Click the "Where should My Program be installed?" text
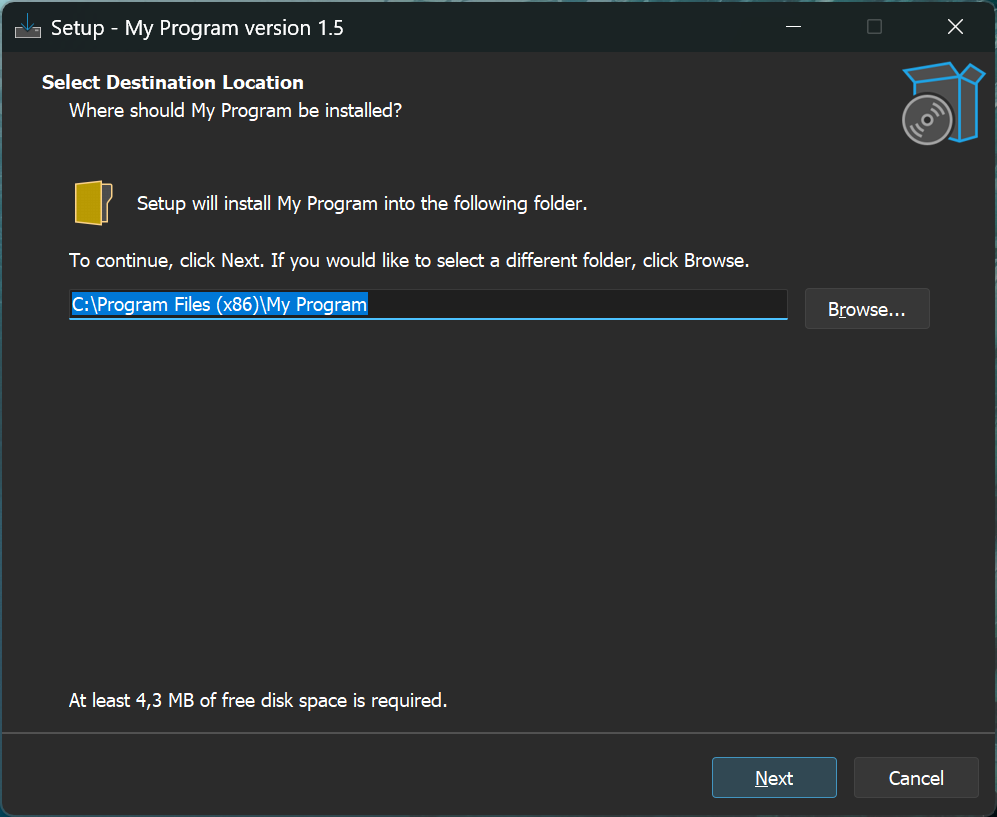The image size is (997, 817). pyautogui.click(x=235, y=111)
